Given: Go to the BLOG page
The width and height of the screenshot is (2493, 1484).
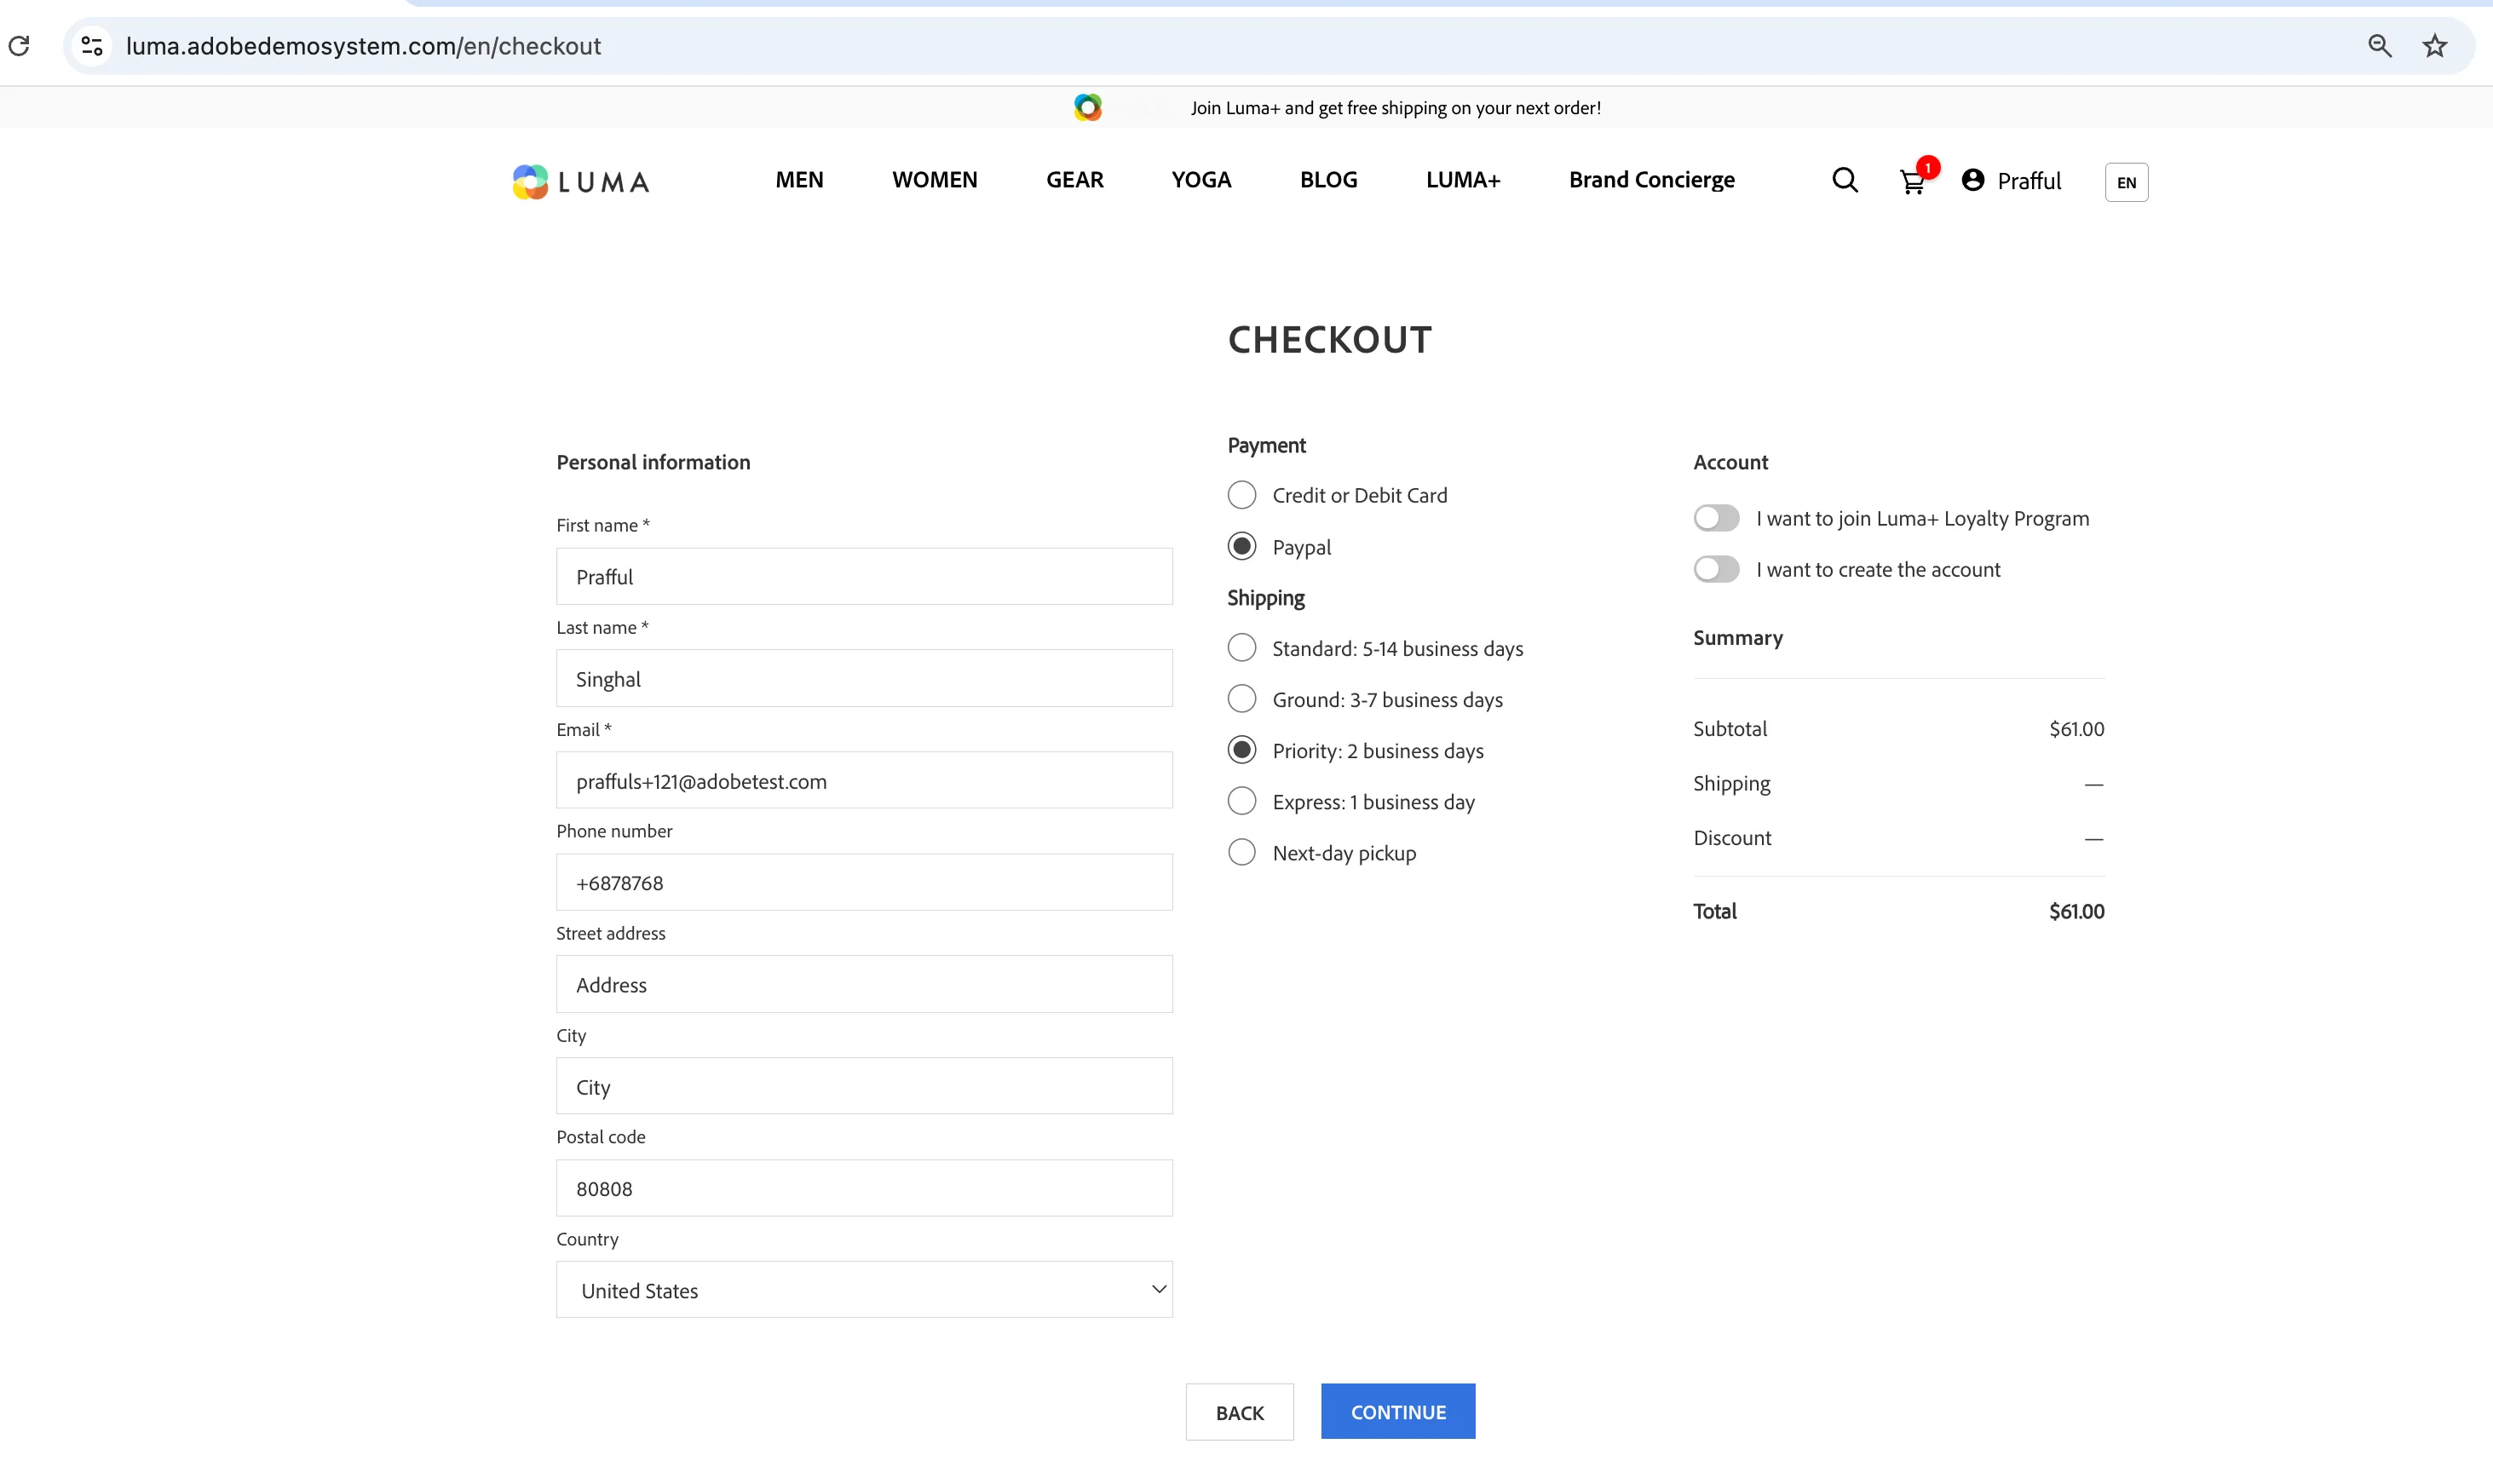Looking at the screenshot, I should pyautogui.click(x=1328, y=180).
